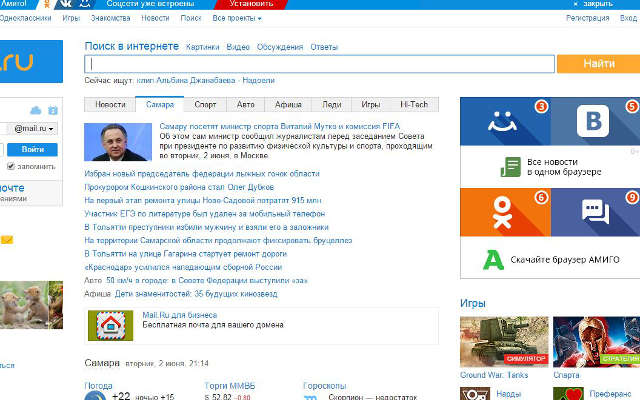Screen dimensions: 640x400
Task: Switch to the Hi-Tech tab
Action: (414, 104)
